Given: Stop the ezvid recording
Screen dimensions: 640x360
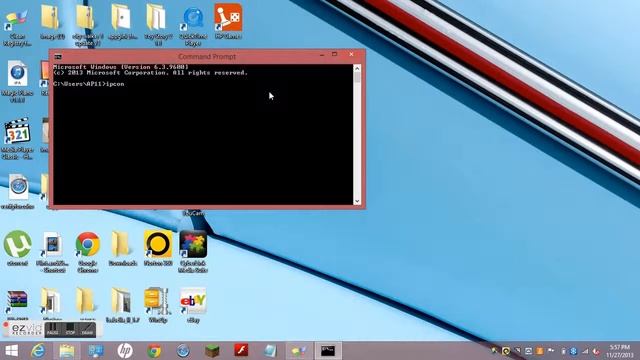Looking at the screenshot, I should 70,329.
